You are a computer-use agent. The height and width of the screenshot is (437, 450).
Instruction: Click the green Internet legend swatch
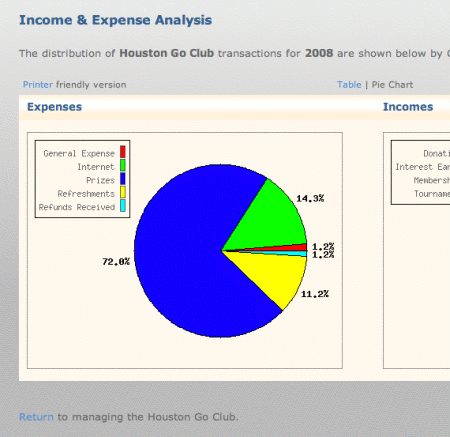point(123,165)
